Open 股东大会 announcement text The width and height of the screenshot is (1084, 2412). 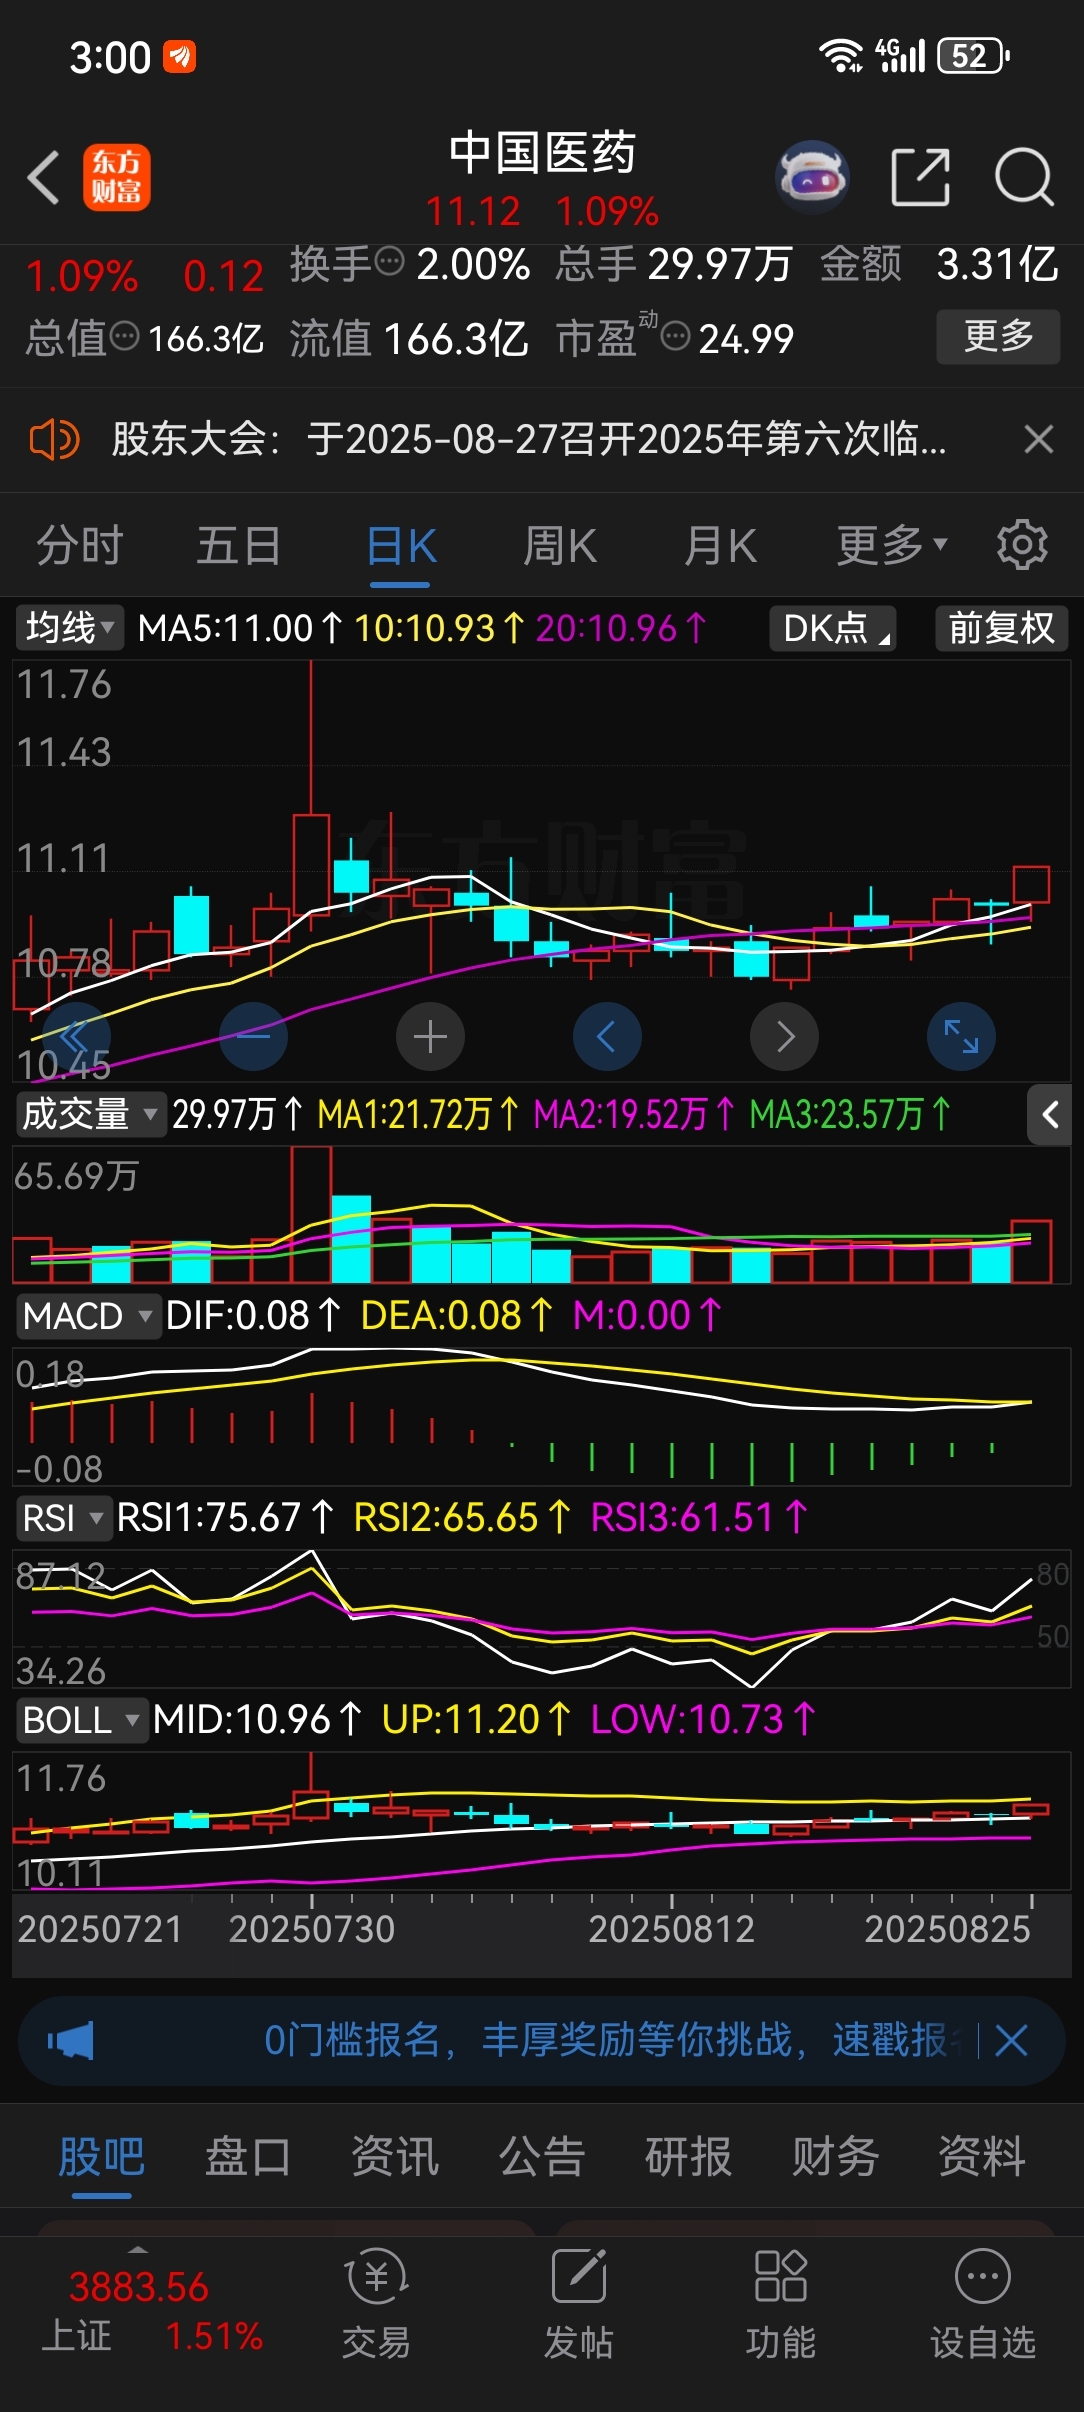click(x=528, y=439)
